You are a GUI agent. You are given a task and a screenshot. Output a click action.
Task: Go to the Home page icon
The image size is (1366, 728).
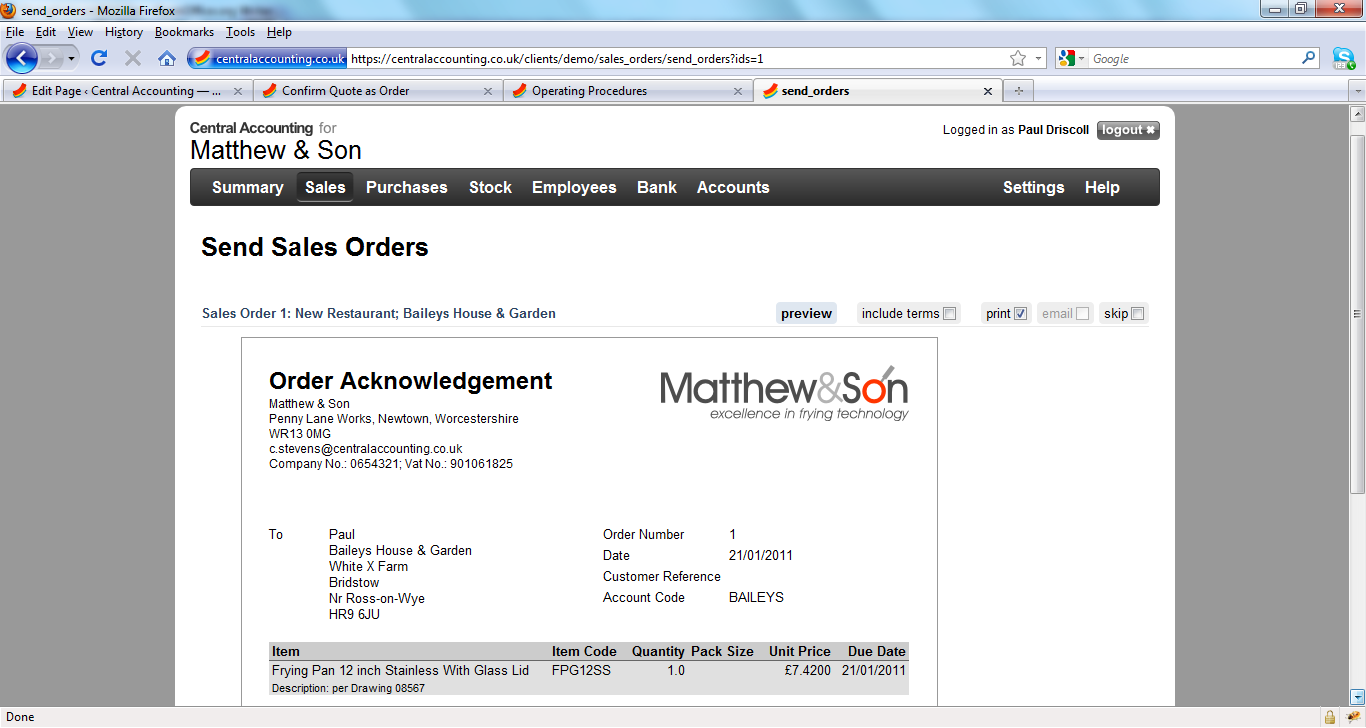click(x=167, y=58)
